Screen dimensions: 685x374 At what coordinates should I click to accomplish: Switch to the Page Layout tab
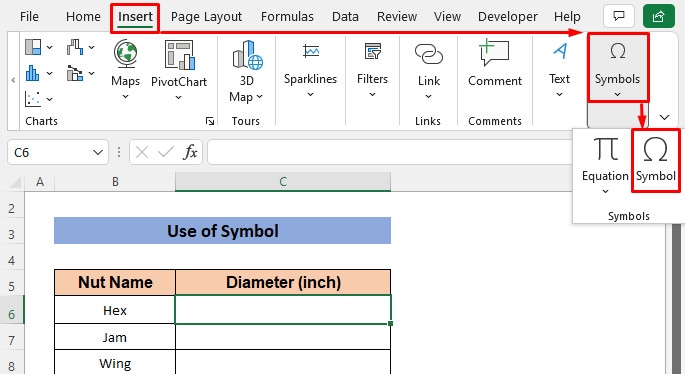[x=206, y=17]
